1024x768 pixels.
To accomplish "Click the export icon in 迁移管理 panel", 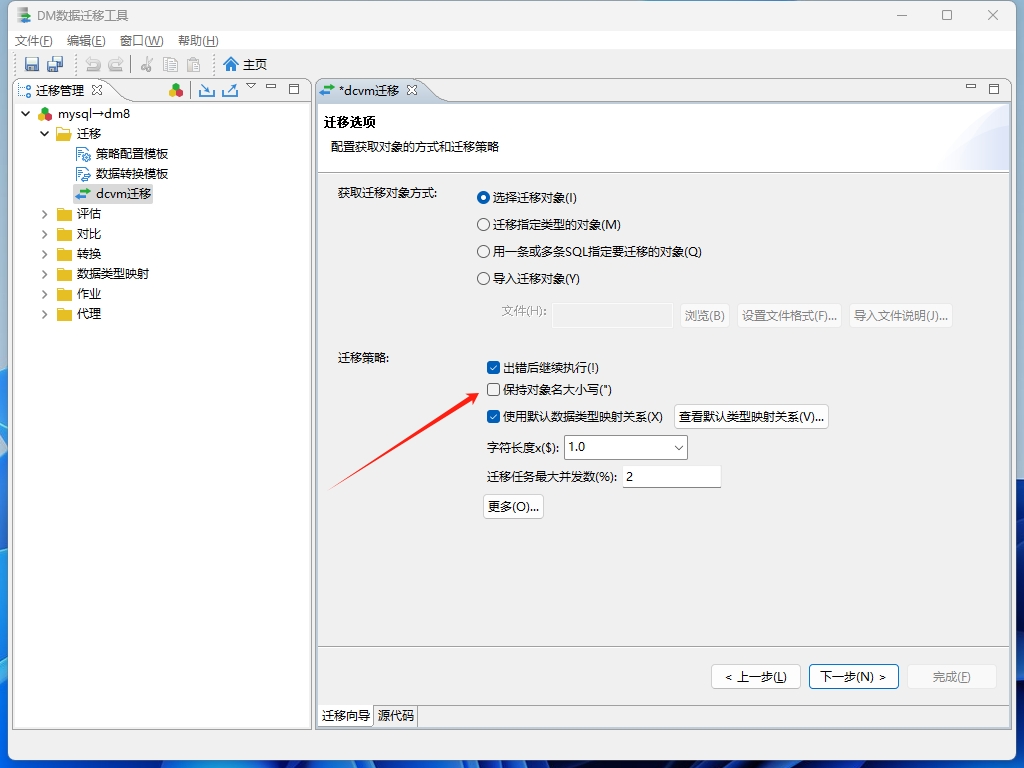I will pyautogui.click(x=230, y=90).
